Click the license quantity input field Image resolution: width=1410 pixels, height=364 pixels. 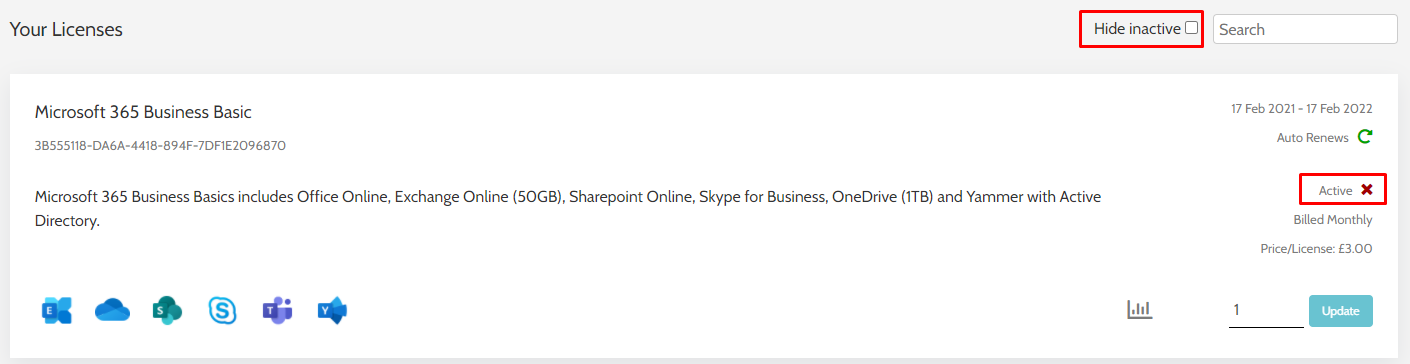tap(1266, 311)
